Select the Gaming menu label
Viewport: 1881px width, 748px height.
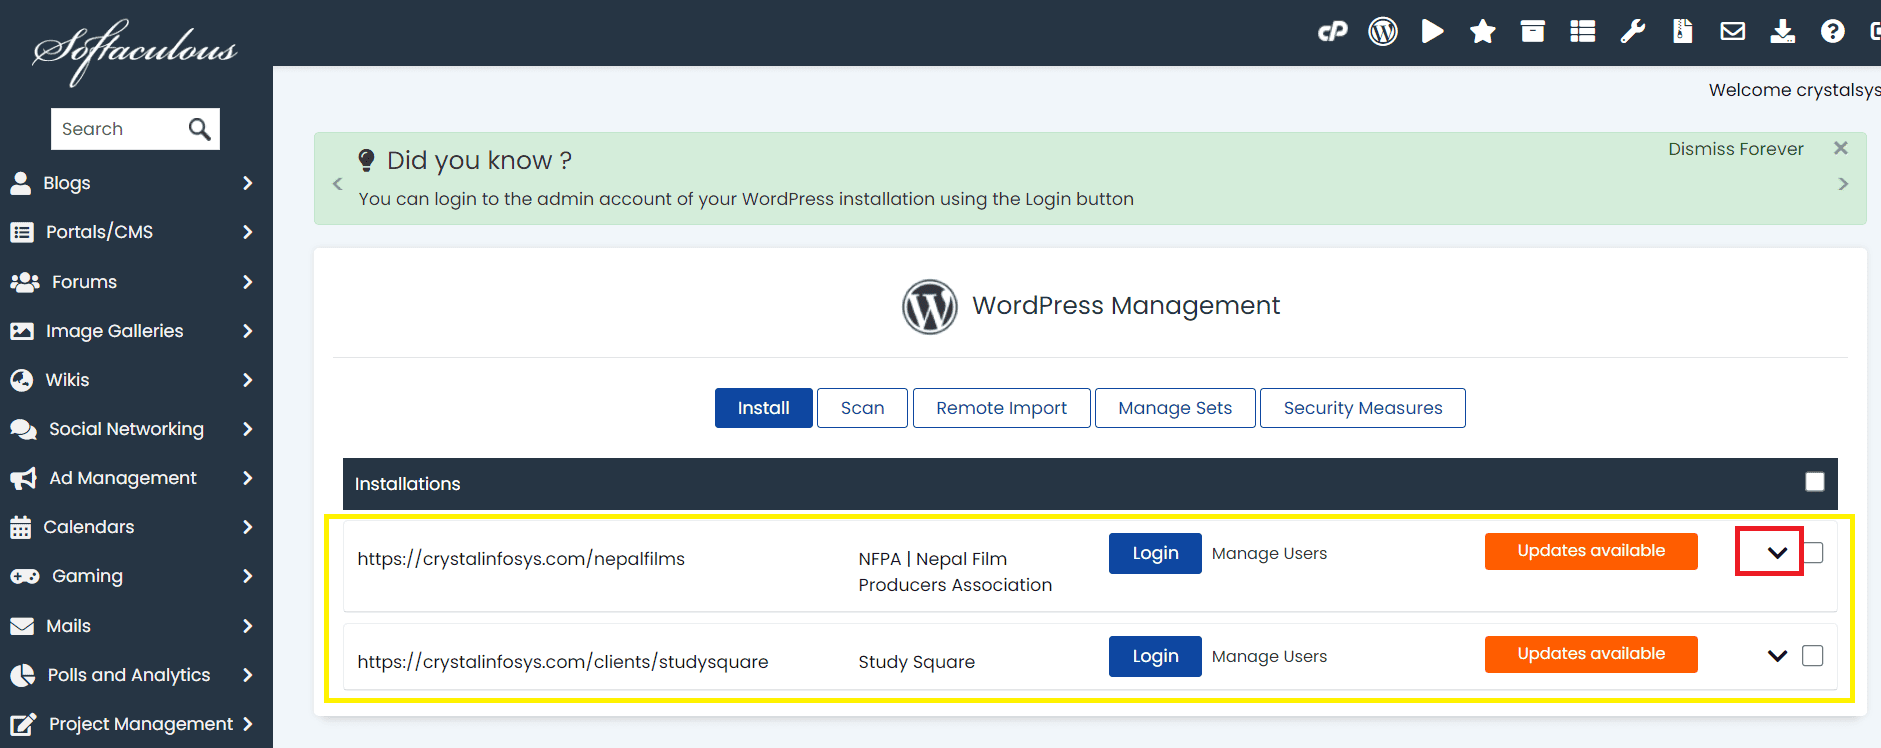tap(88, 576)
